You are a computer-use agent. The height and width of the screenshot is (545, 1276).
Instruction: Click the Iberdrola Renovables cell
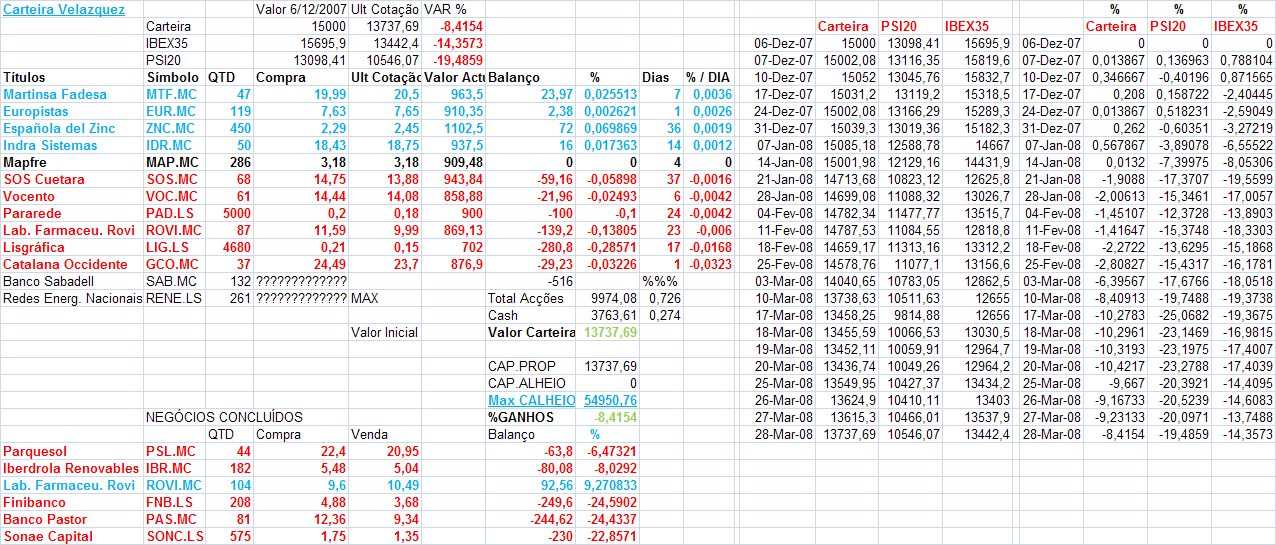tap(71, 469)
